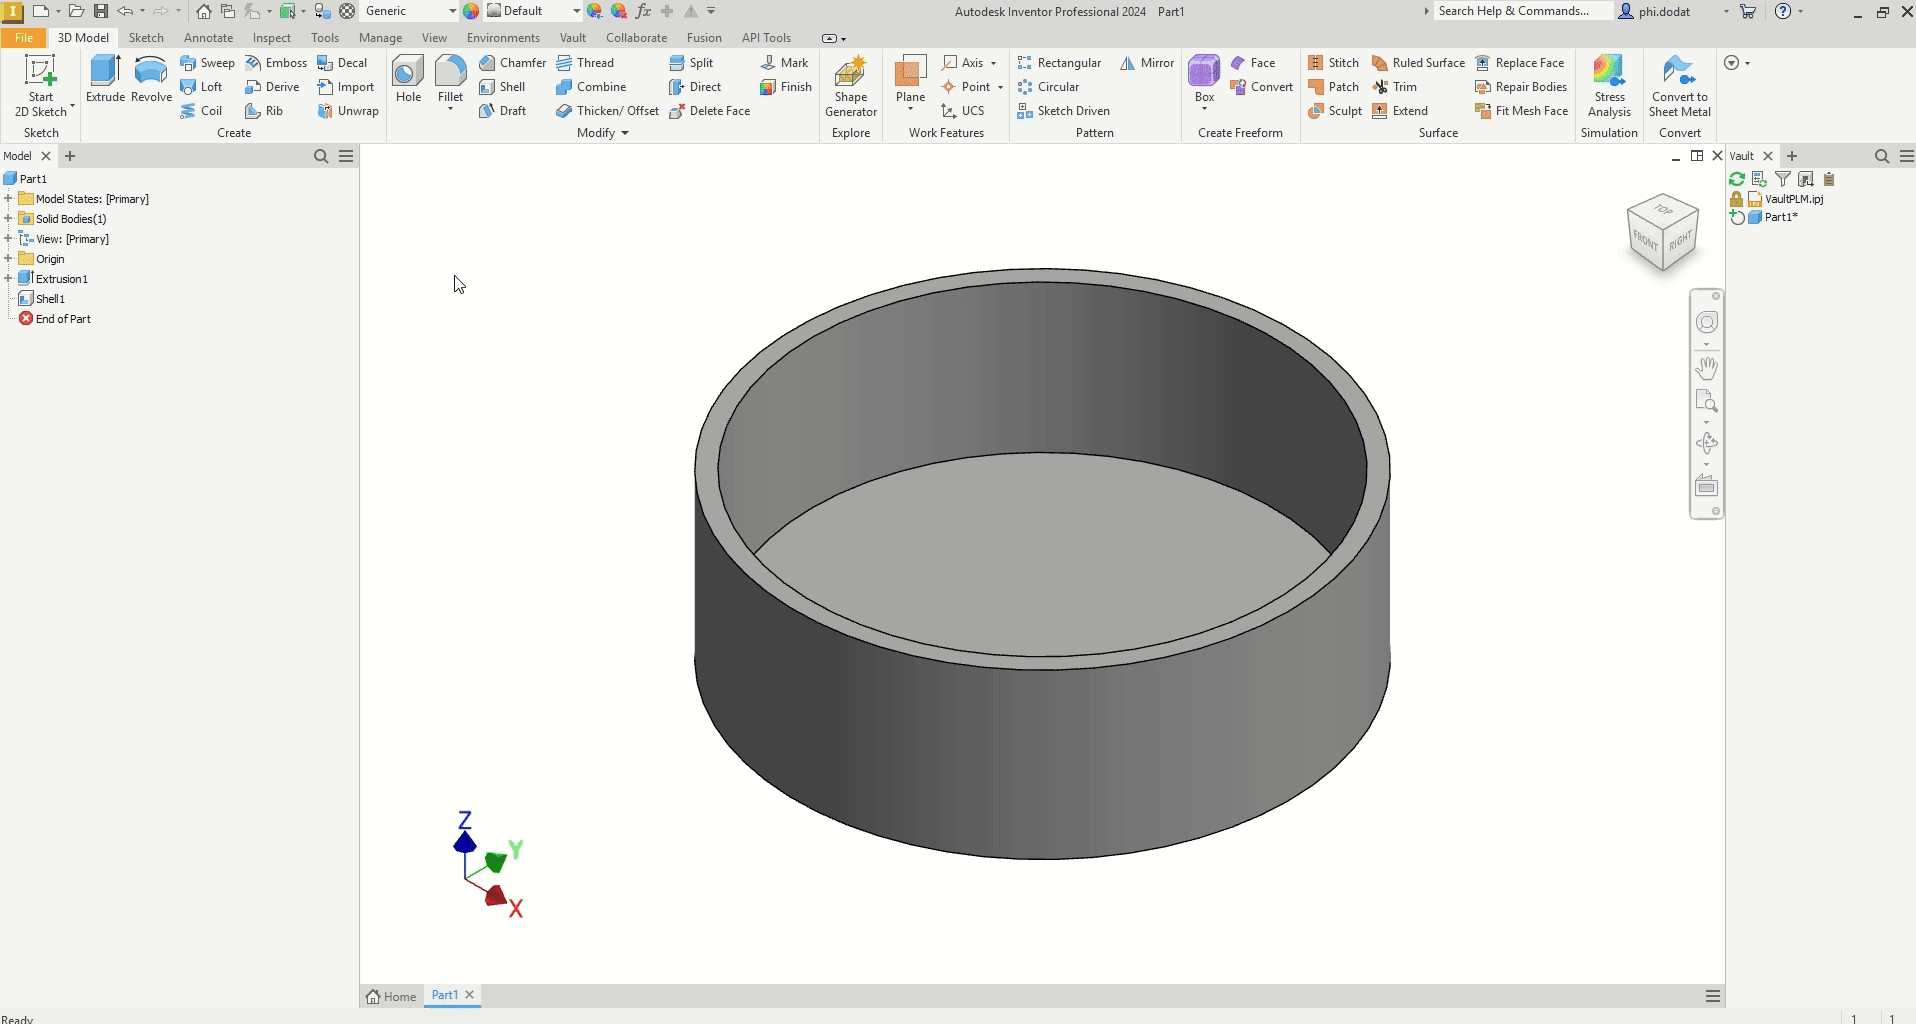Activate the Hole tool
1916x1024 pixels.
click(408, 79)
